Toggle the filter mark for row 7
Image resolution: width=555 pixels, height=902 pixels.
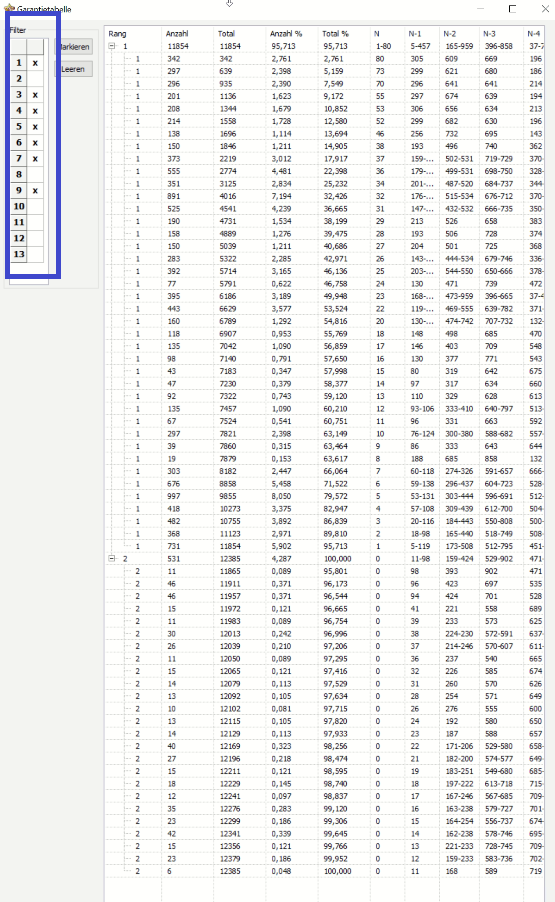(x=35, y=159)
